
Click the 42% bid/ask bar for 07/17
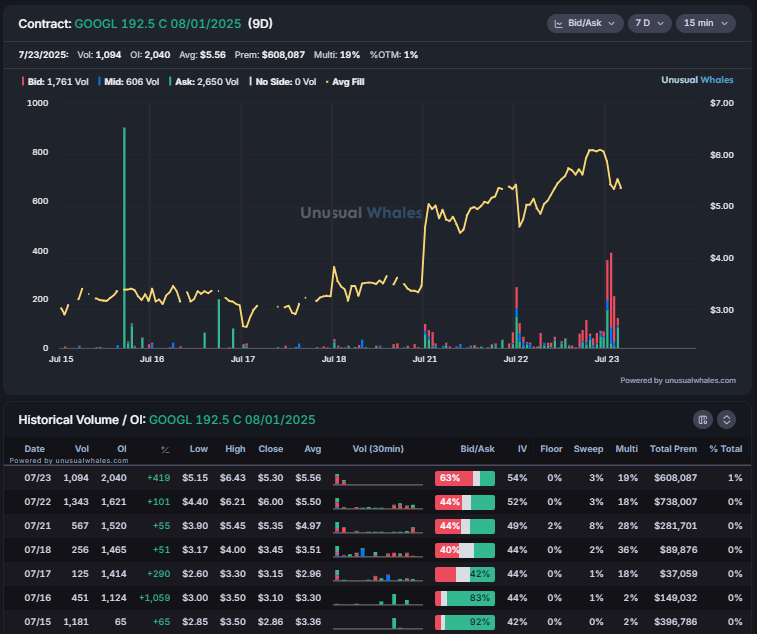465,574
